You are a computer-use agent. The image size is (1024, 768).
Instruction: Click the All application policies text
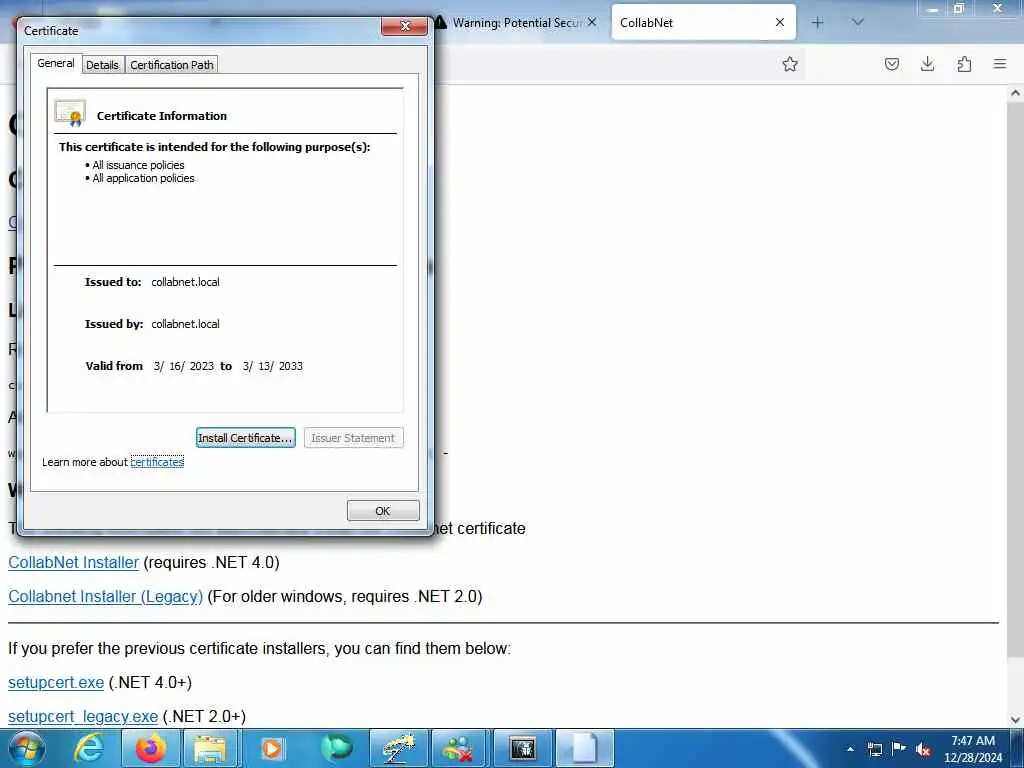tap(144, 178)
